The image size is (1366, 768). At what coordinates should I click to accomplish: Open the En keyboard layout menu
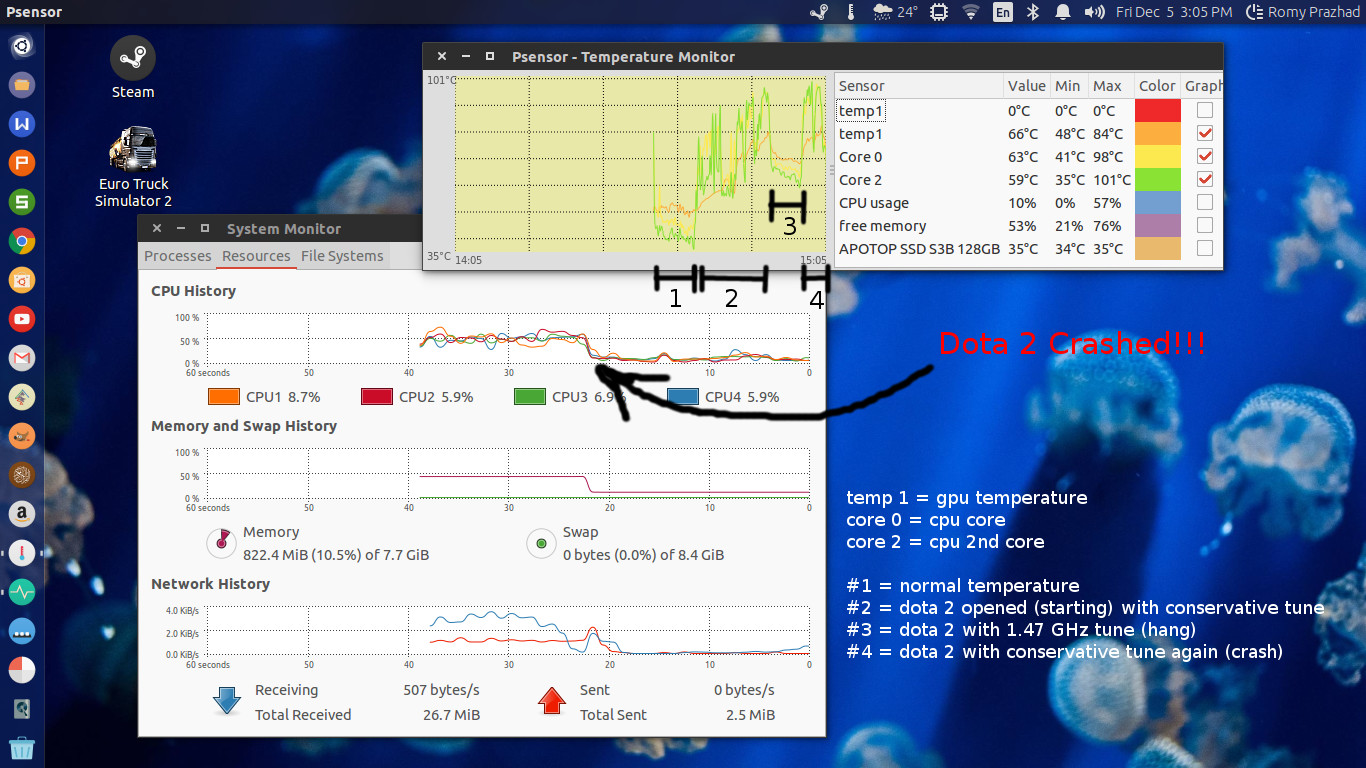(x=1002, y=12)
